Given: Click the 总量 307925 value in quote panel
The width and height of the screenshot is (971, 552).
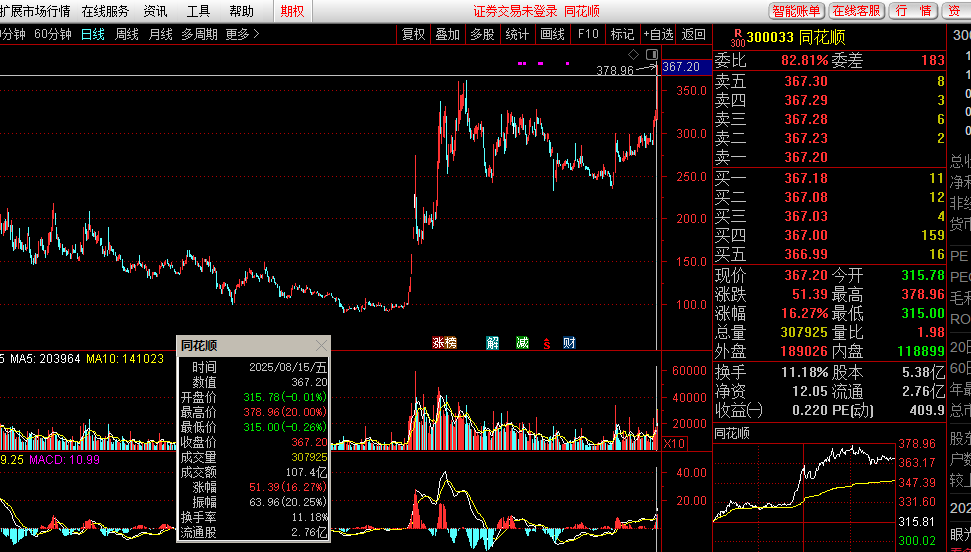Looking at the screenshot, I should point(804,332).
